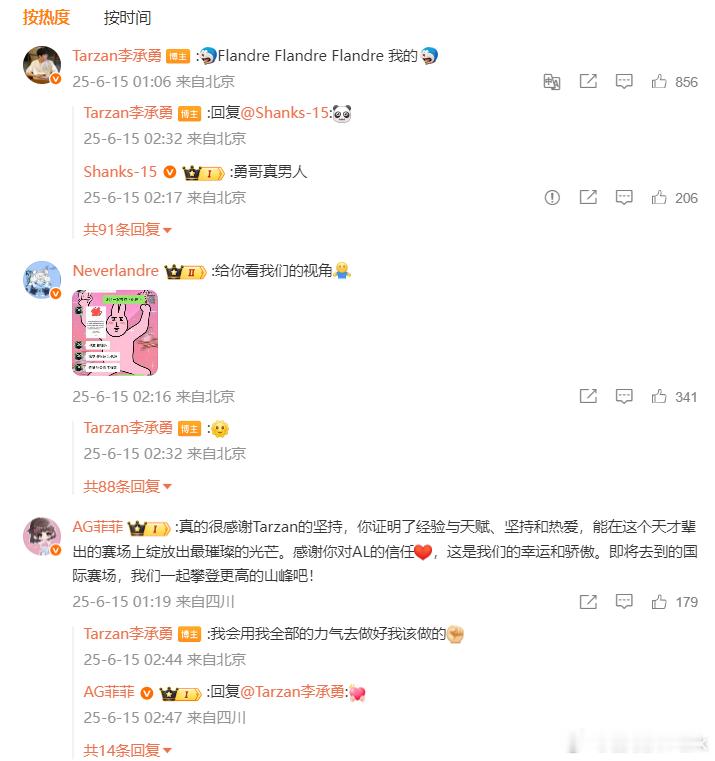Click translate icon on Tarzan's top comment
Image resolution: width=715 pixels, height=761 pixels.
pyautogui.click(x=551, y=82)
